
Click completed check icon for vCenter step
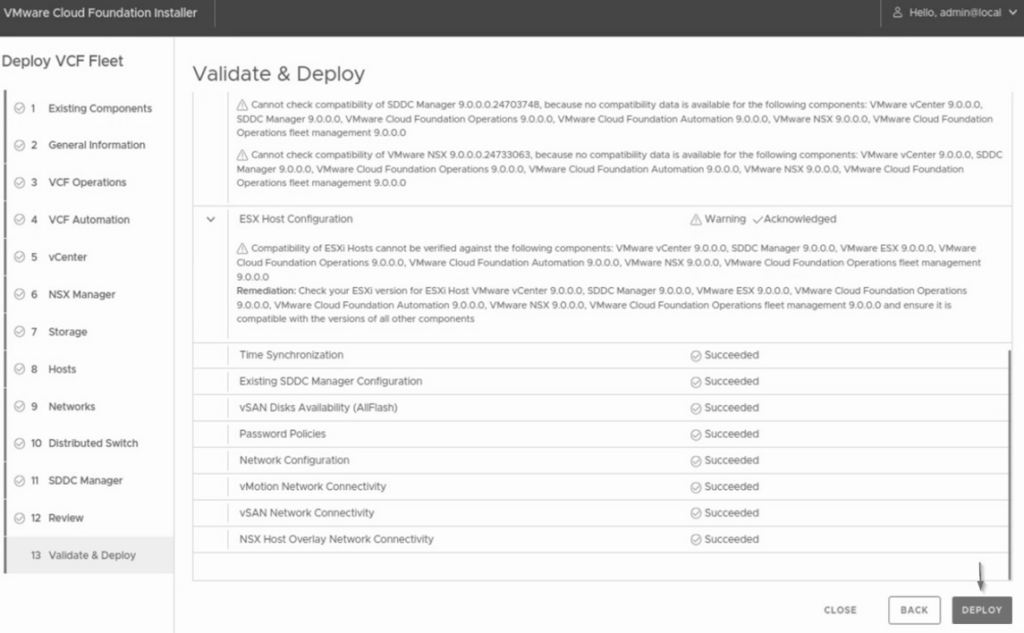(20, 257)
